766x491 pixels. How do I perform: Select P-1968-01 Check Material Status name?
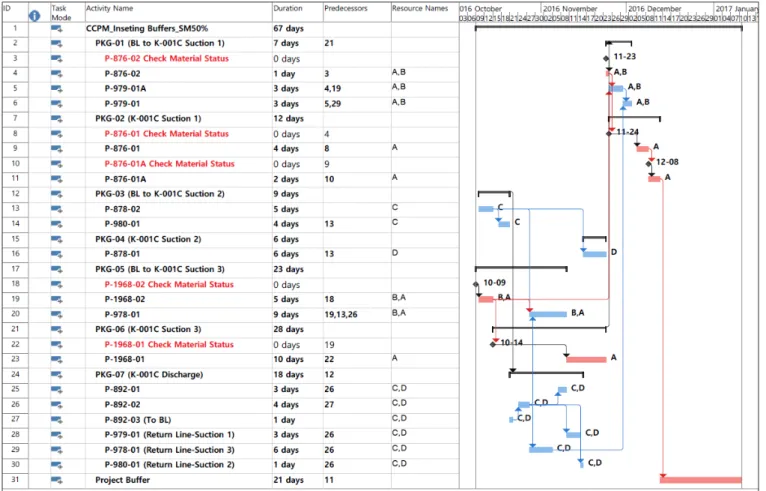coord(169,344)
